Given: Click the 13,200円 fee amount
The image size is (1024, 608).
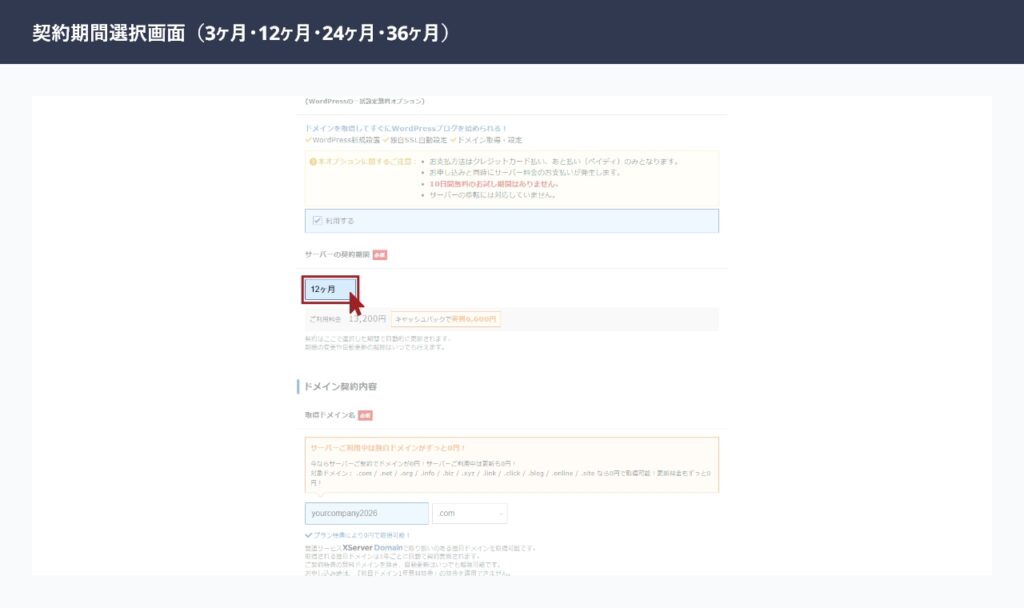Looking at the screenshot, I should (x=366, y=319).
